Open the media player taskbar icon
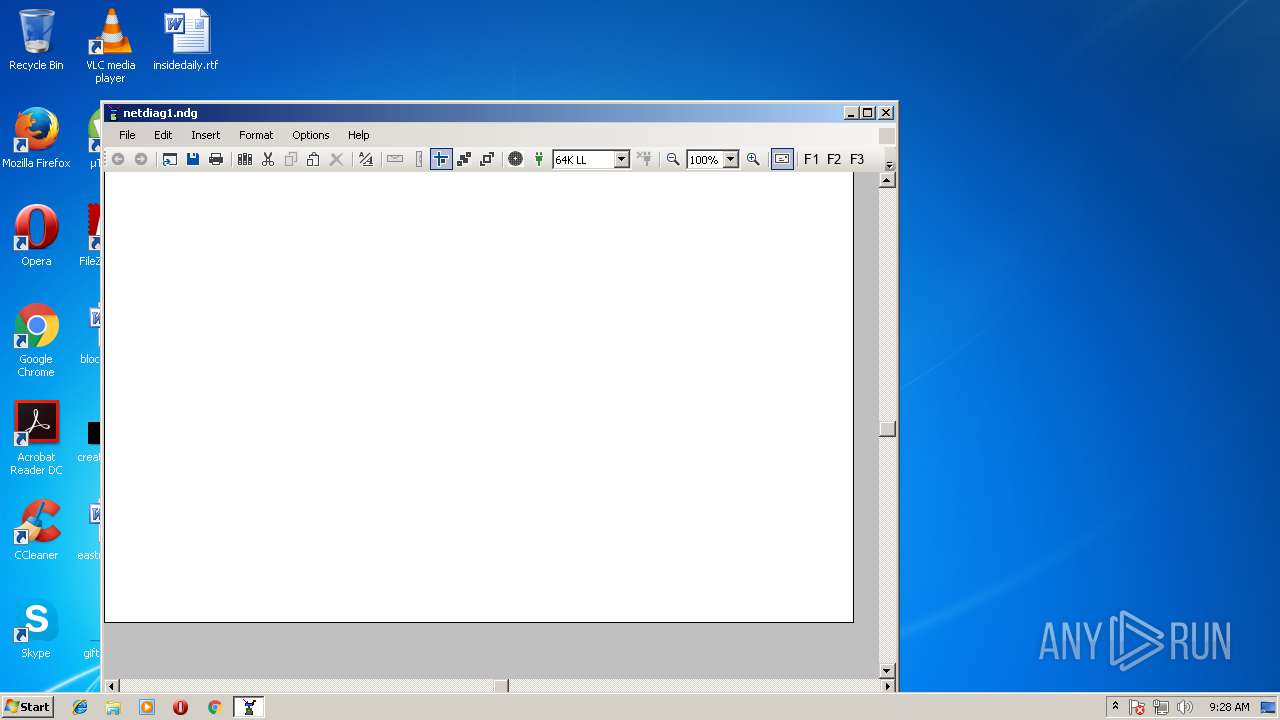Viewport: 1280px width, 720px height. [x=147, y=707]
